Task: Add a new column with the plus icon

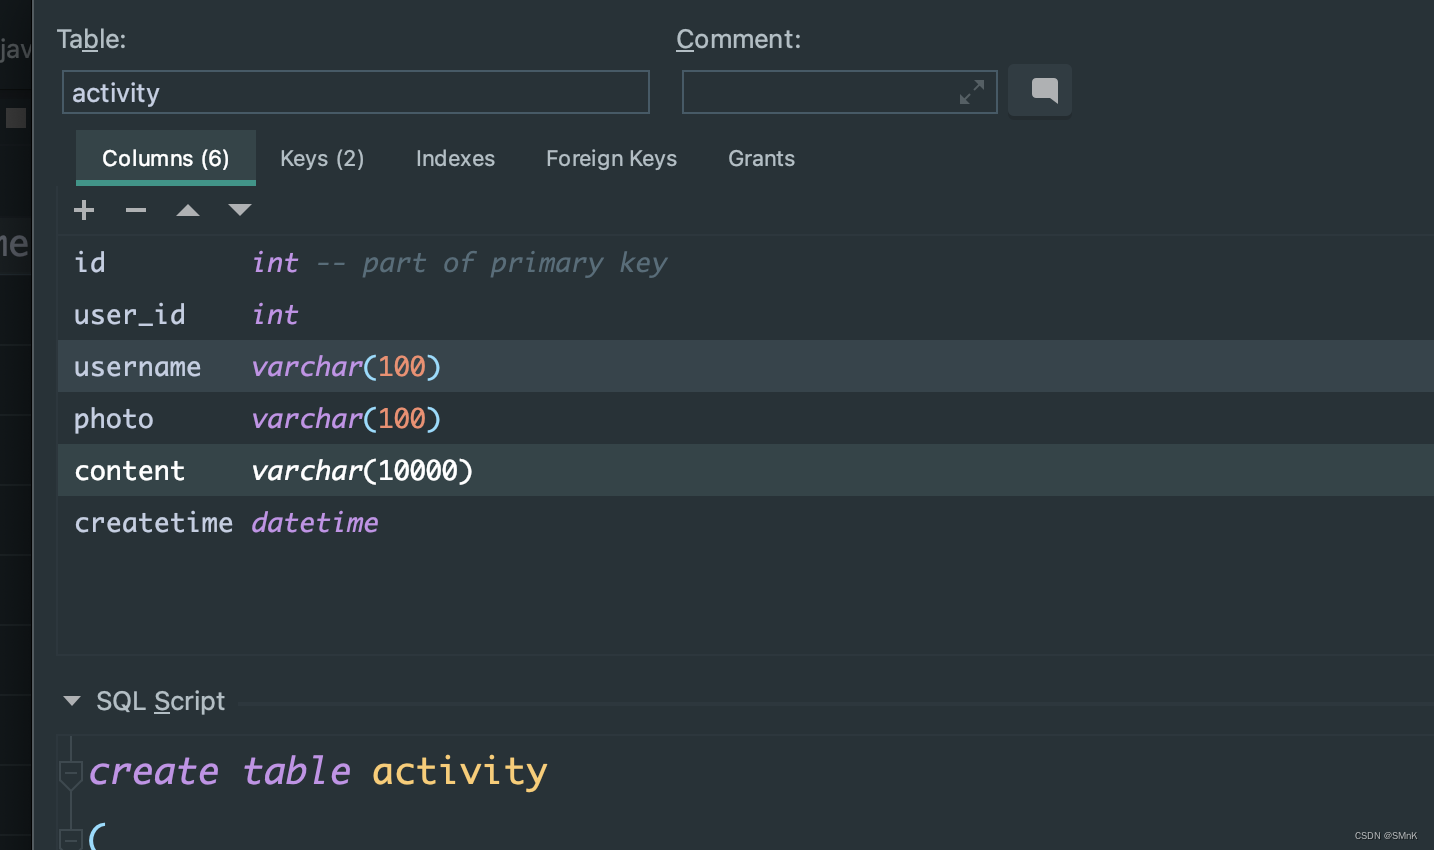Action: 84,210
